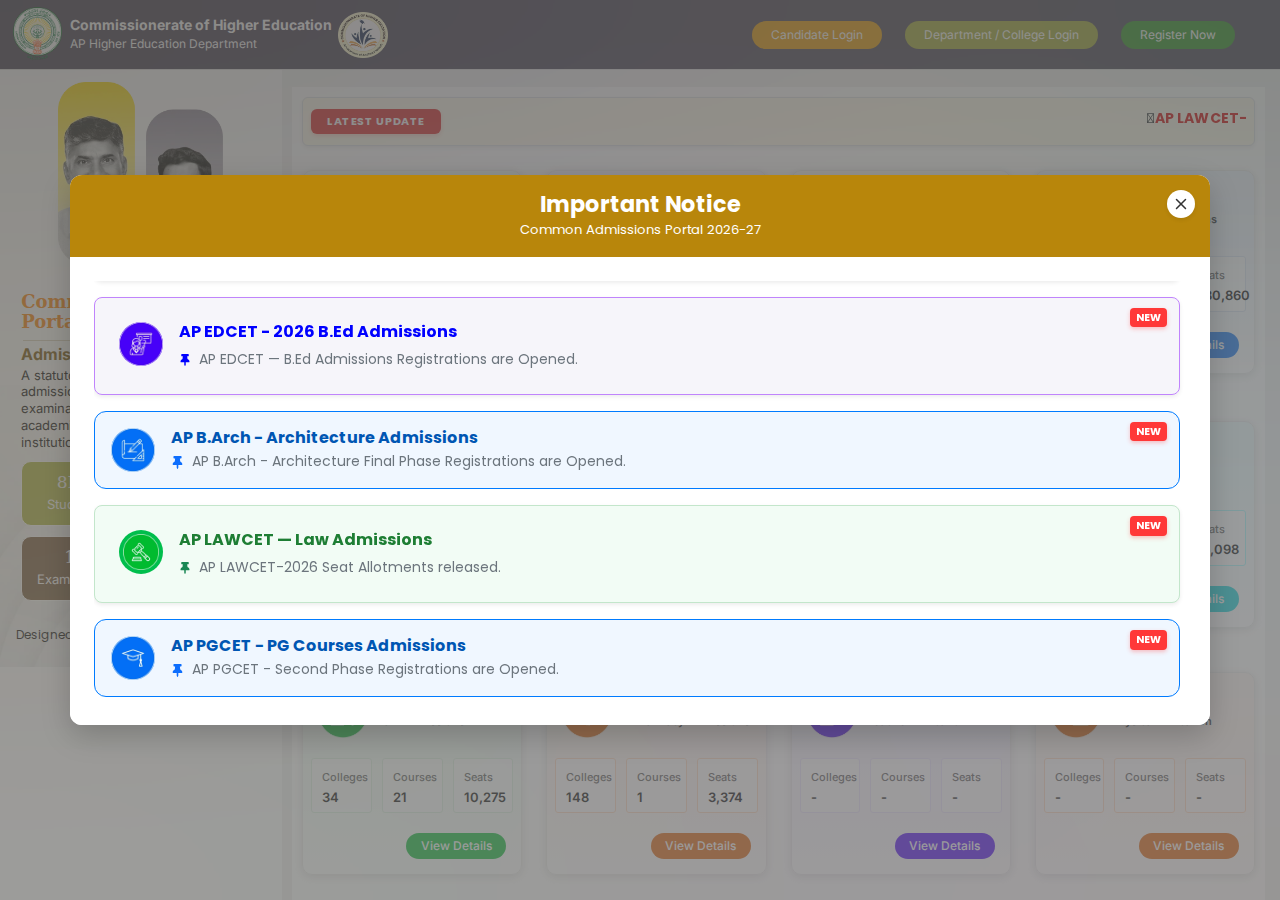Close the Important Notice popup
The image size is (1280, 900).
point(1181,204)
